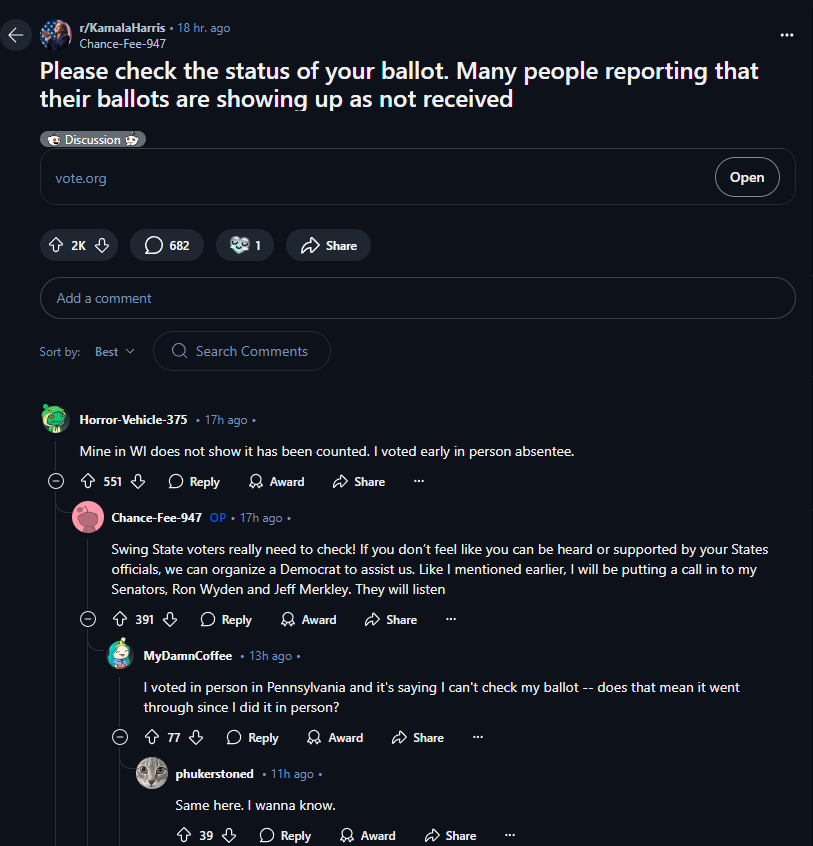Downvote the ballot status post
Viewport: 813px width, 846px height.
[x=102, y=245]
